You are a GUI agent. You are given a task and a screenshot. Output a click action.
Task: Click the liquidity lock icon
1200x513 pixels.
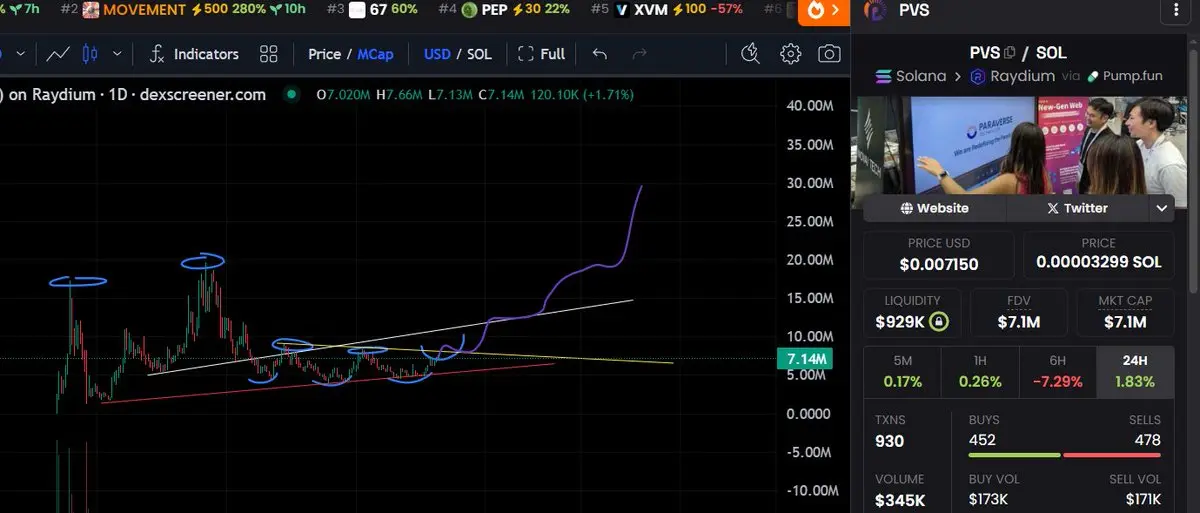[937, 322]
